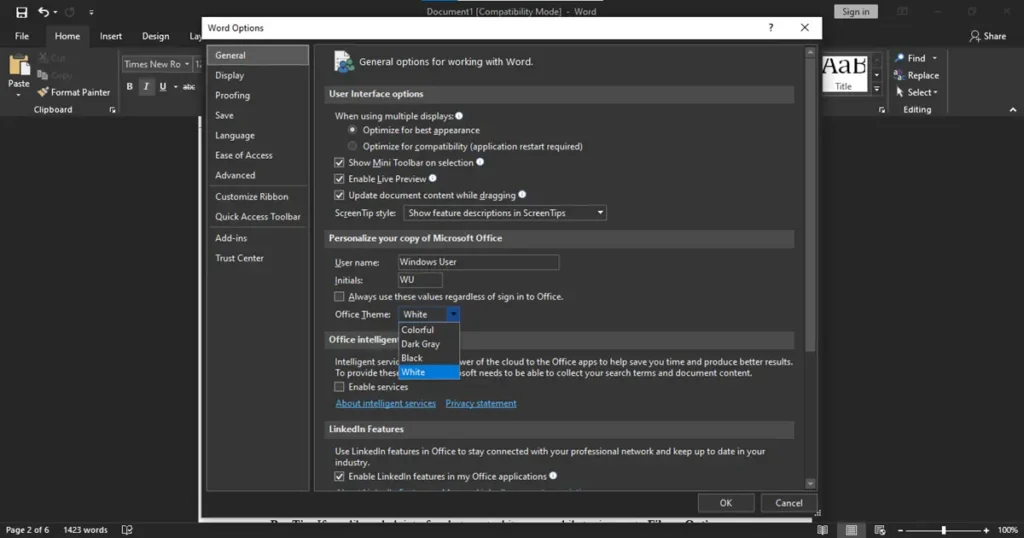The width and height of the screenshot is (1024, 538).
Task: Open the Privacy statement link
Action: click(x=481, y=404)
